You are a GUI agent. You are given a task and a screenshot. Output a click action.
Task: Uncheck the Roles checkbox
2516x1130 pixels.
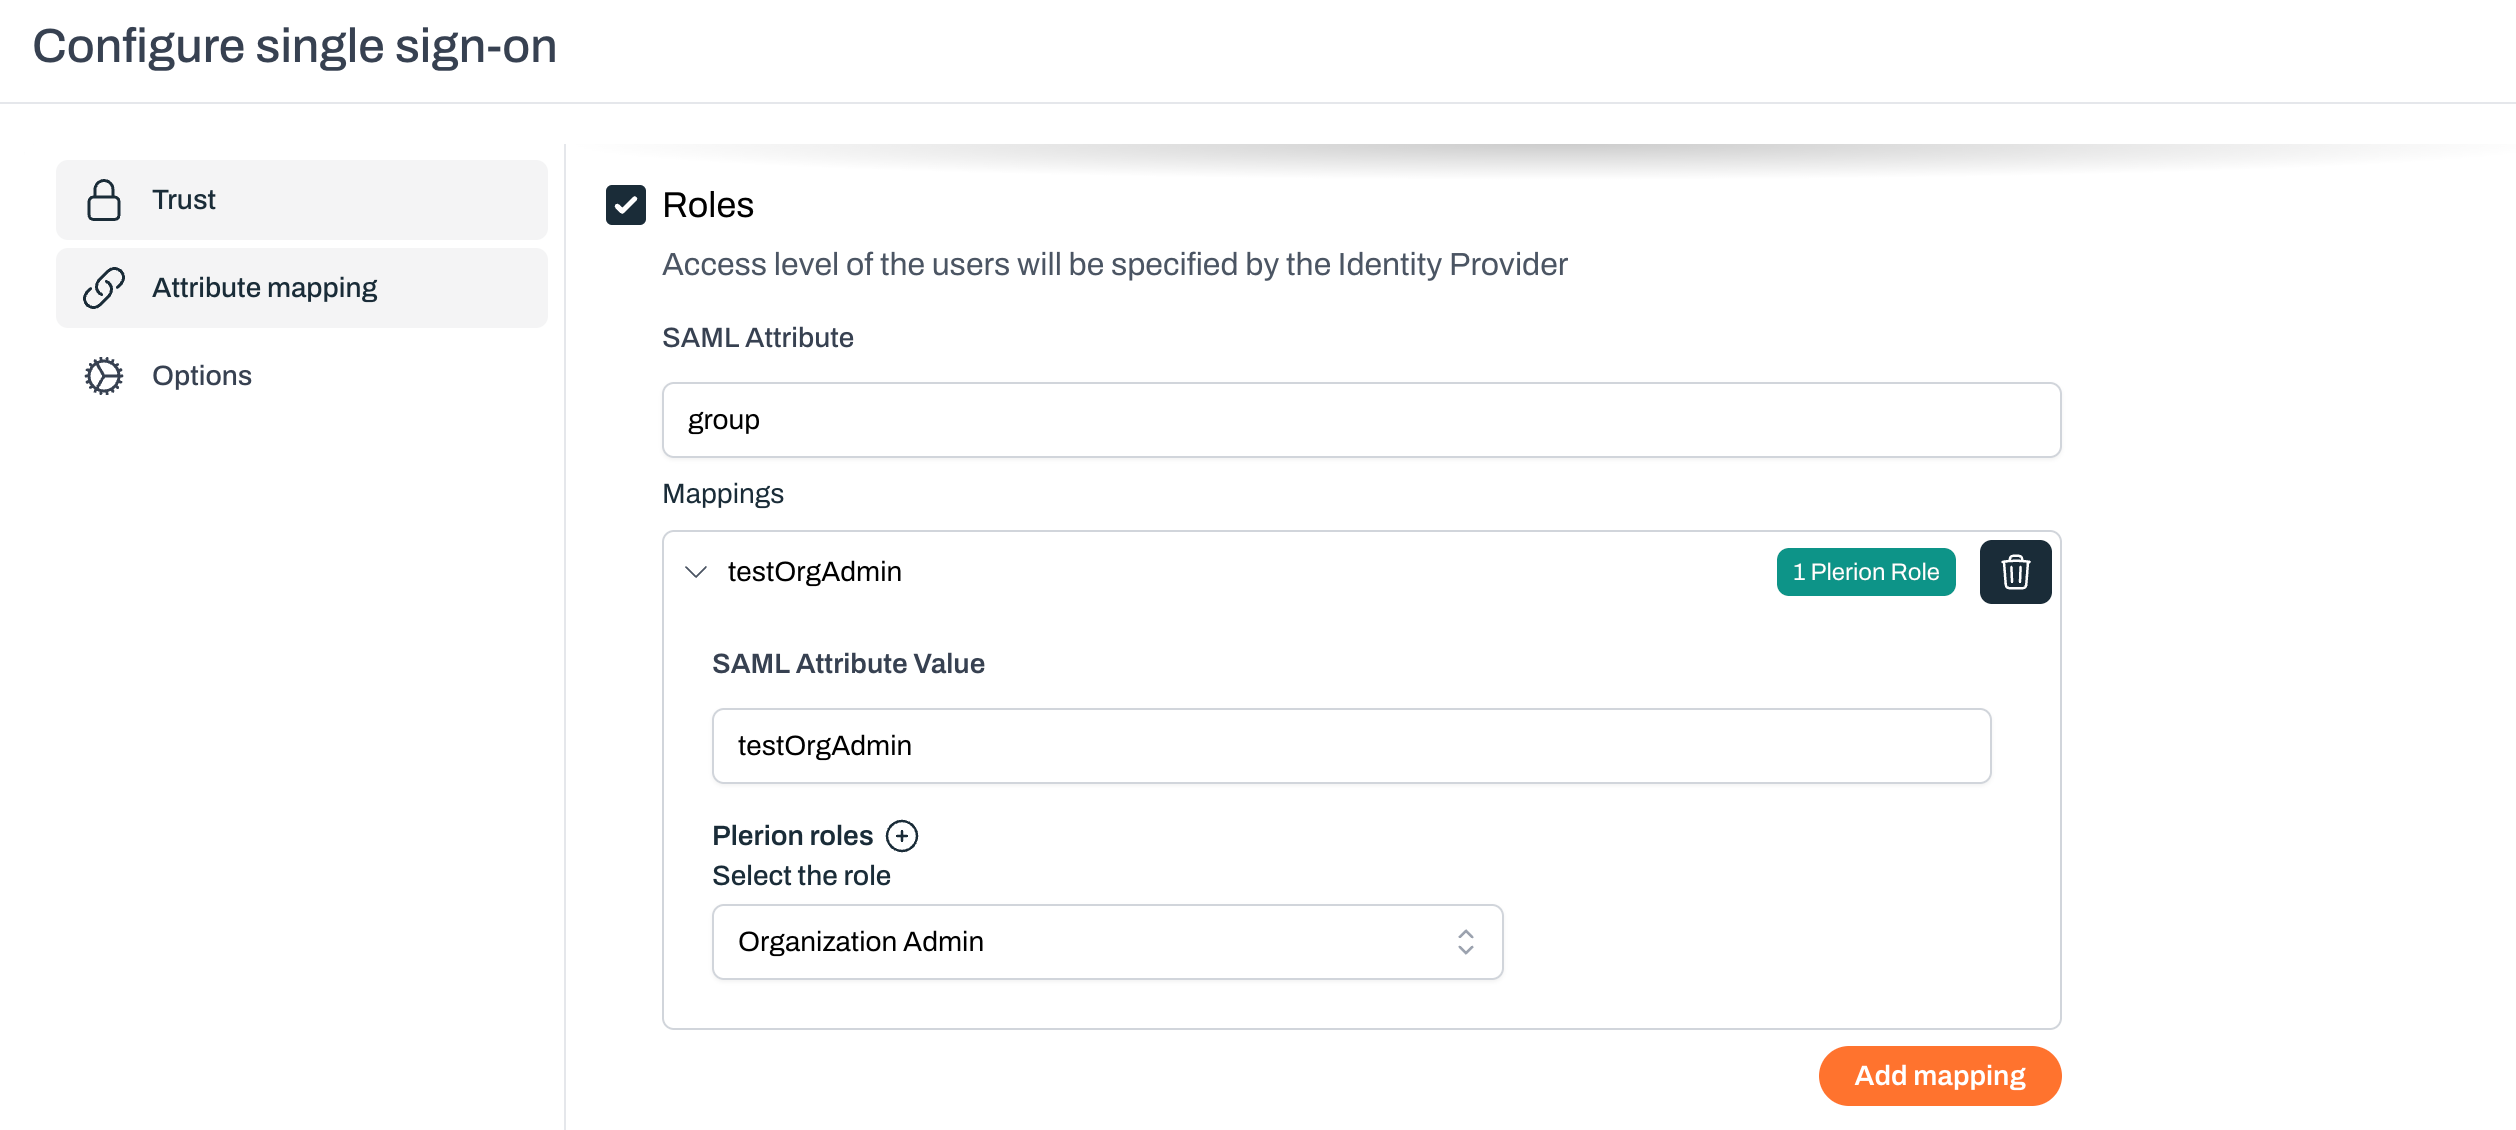pos(626,205)
